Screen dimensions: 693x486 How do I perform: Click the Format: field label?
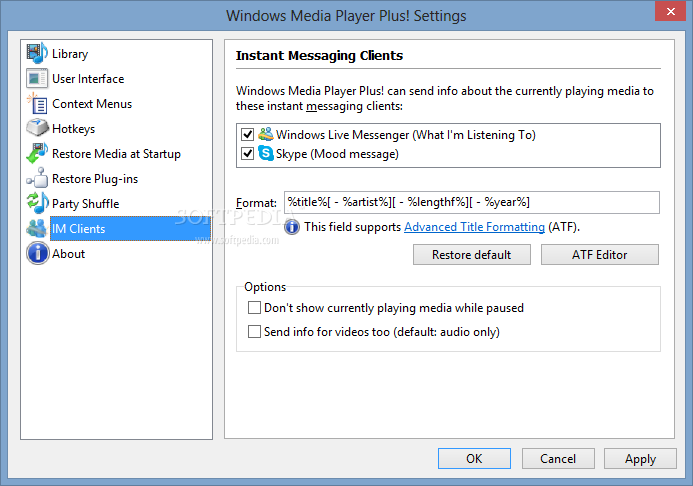point(256,203)
